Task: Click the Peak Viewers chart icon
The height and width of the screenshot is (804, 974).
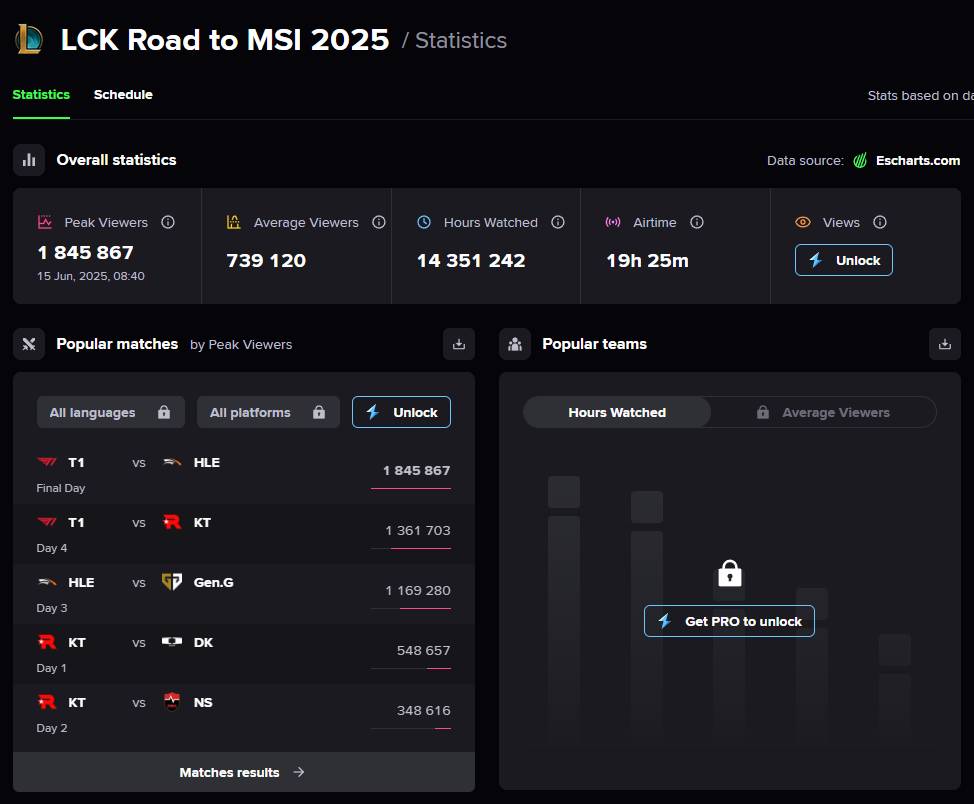Action: pyautogui.click(x=45, y=222)
